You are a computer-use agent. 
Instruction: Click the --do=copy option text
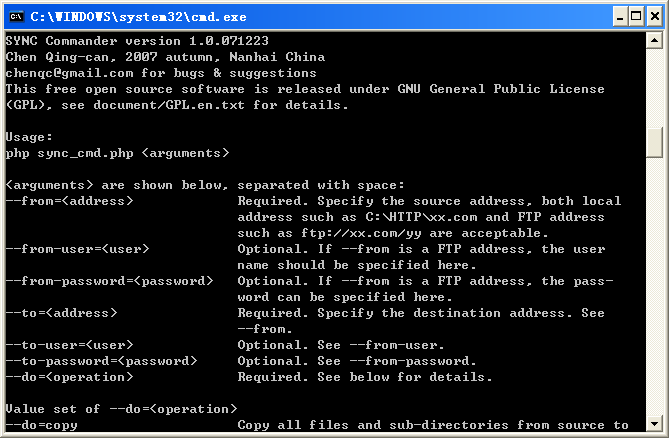pyautogui.click(x=41, y=425)
